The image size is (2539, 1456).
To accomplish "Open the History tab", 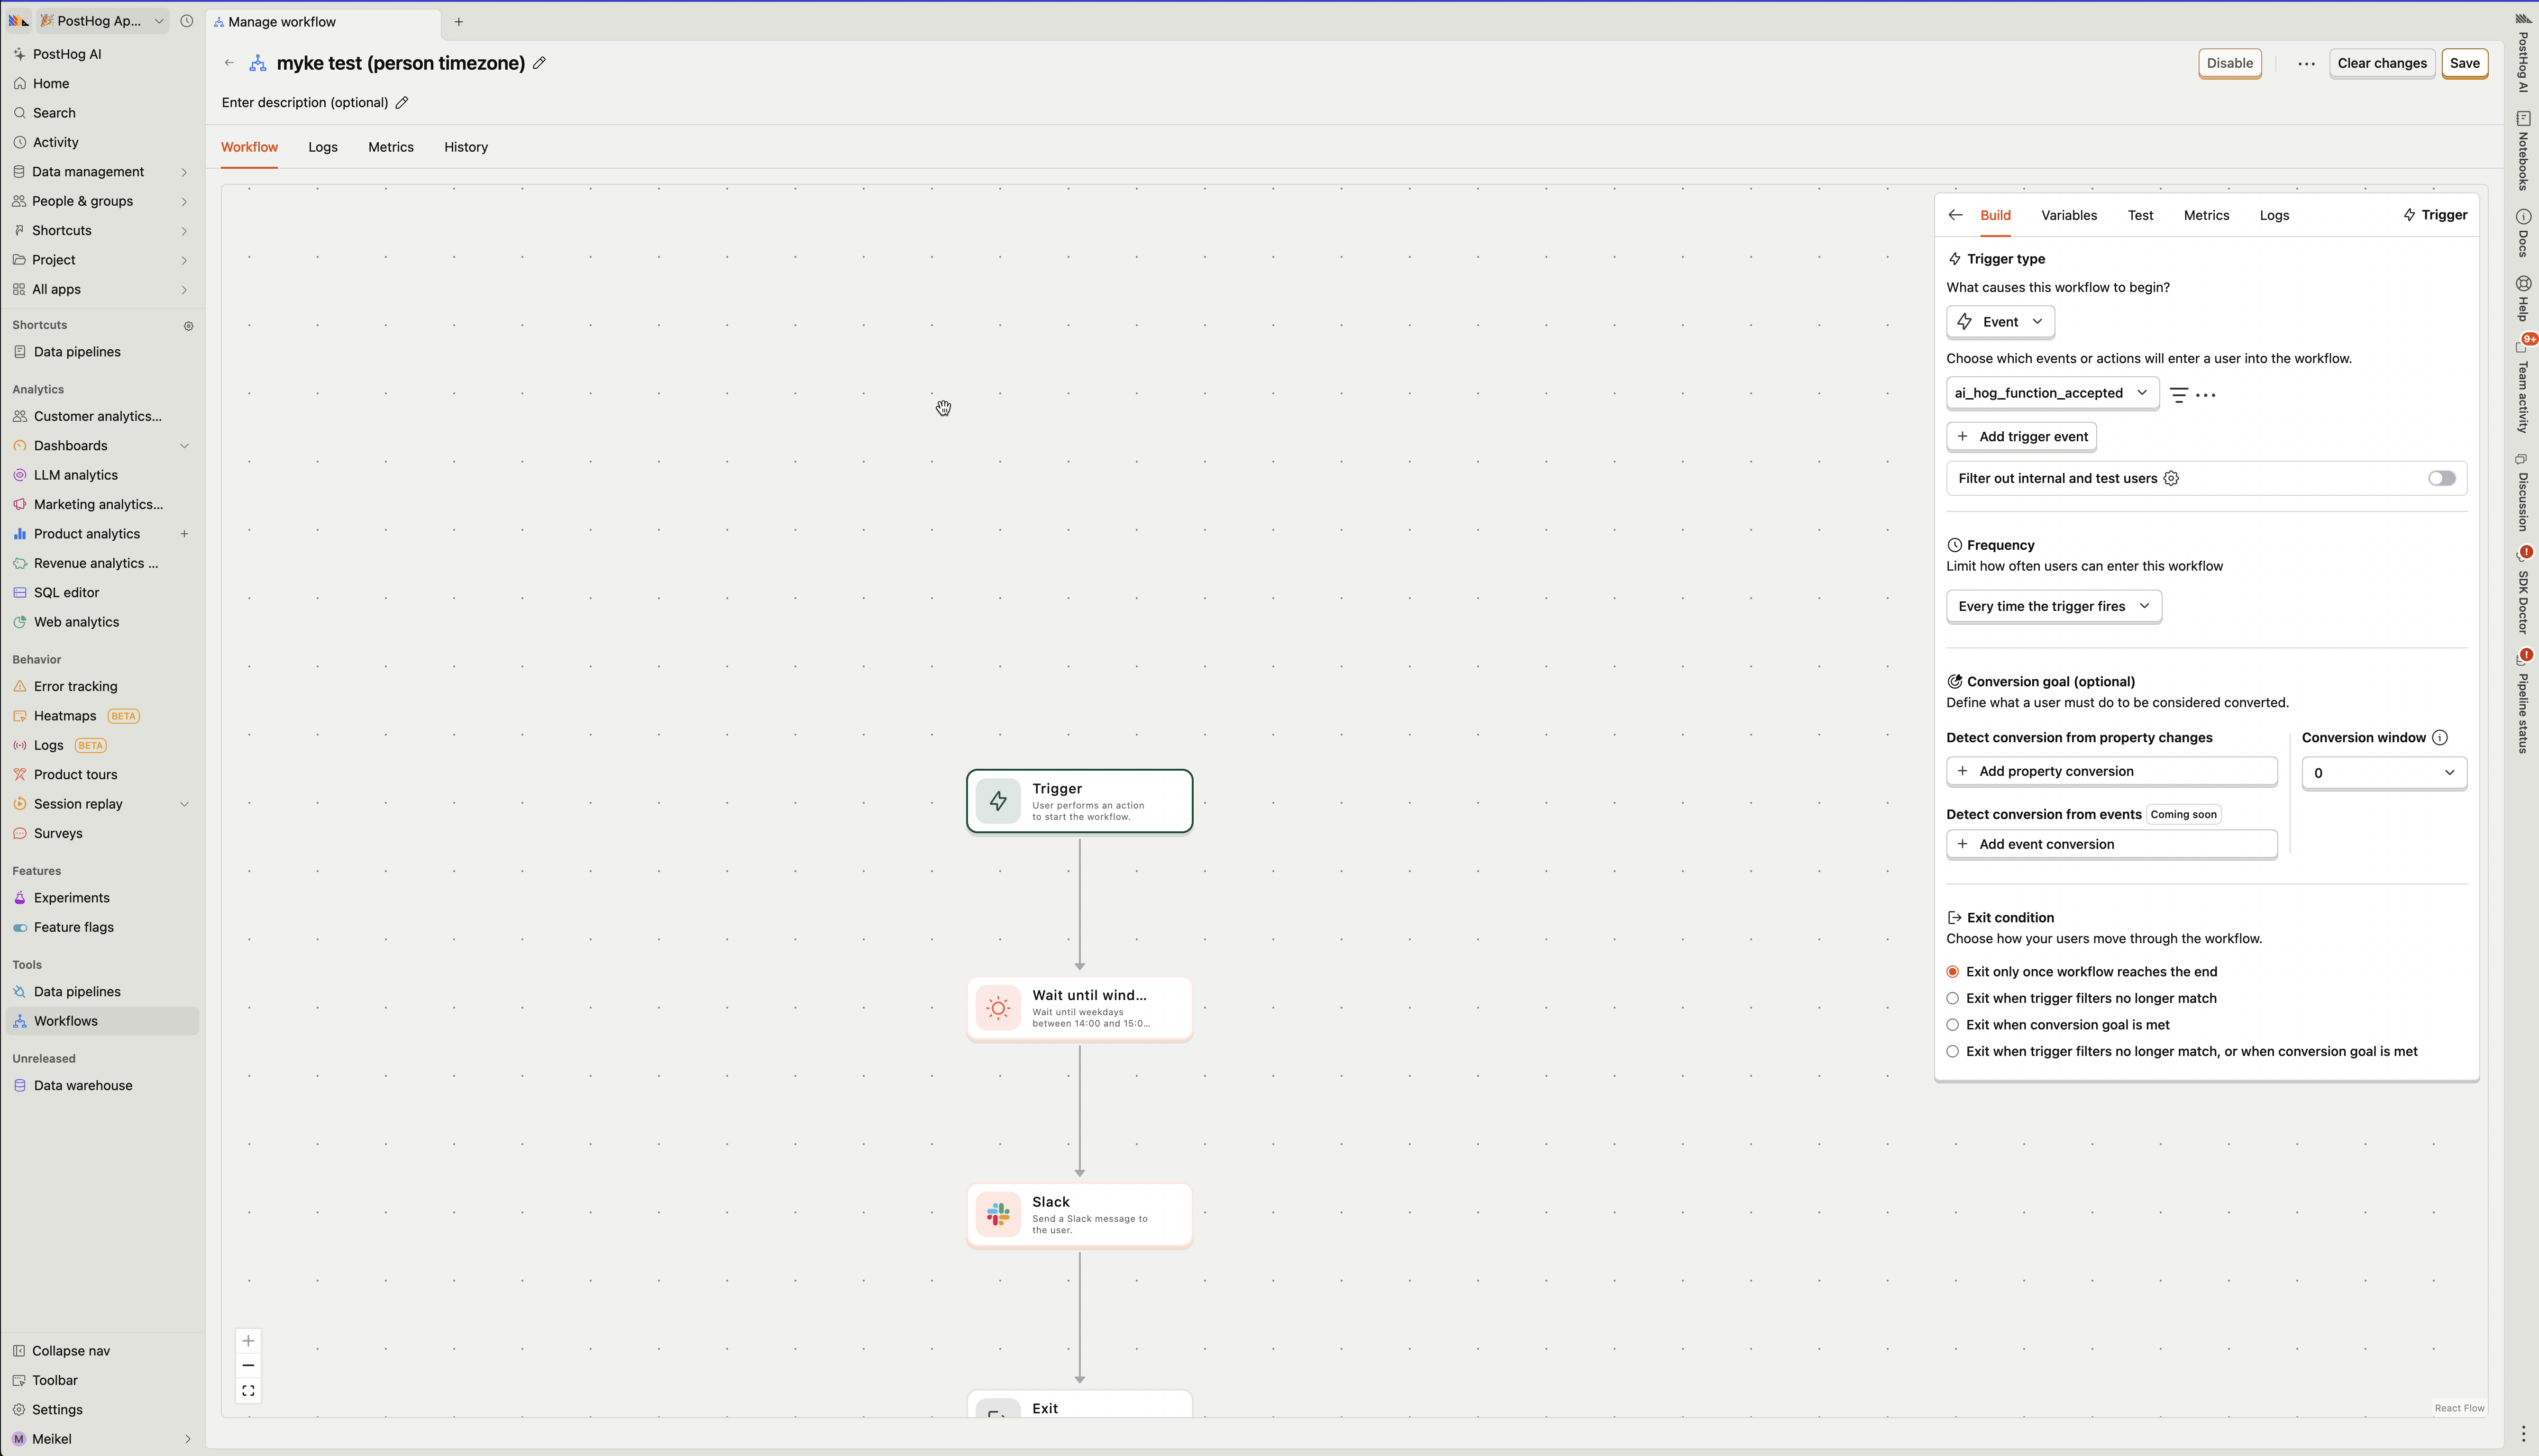I will point(466,148).
